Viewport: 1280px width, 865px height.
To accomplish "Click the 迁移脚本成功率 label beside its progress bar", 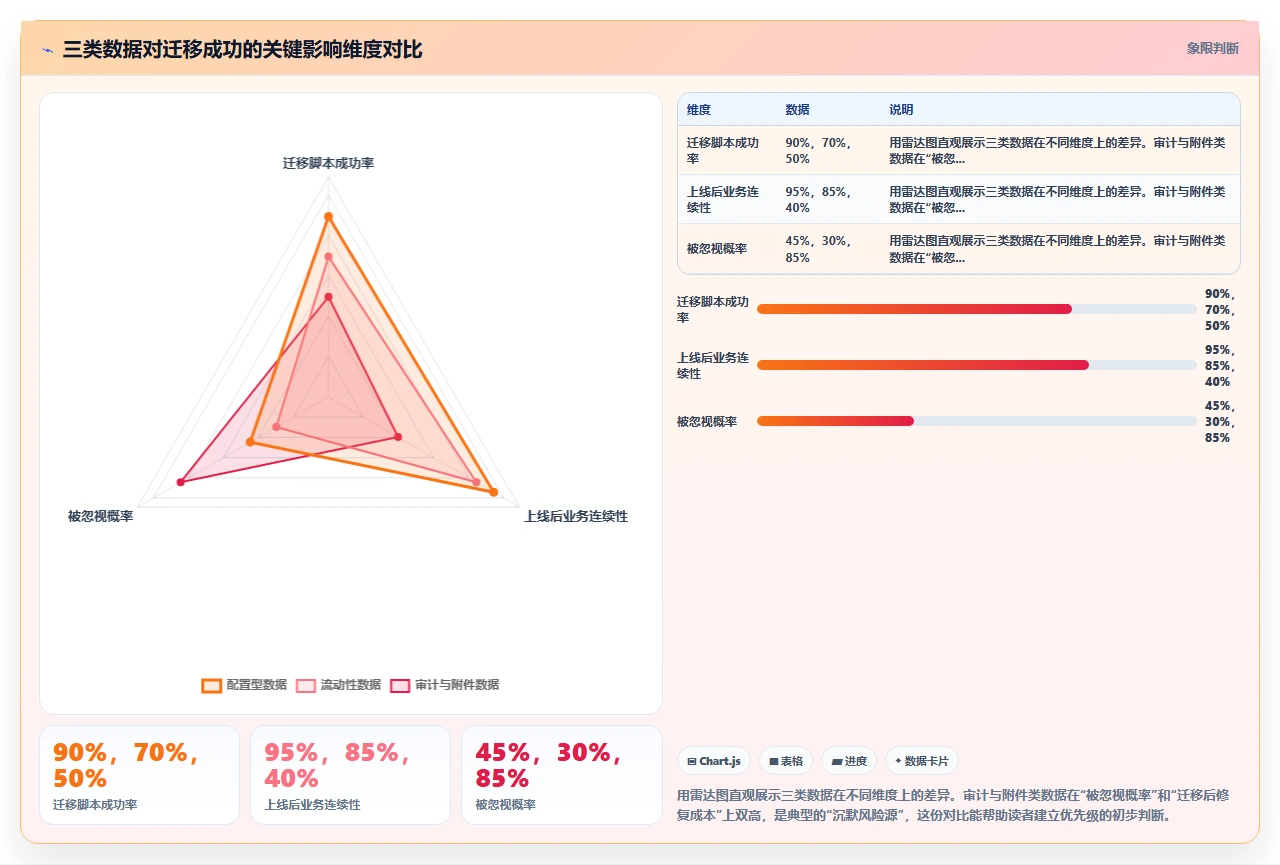I will pos(712,309).
